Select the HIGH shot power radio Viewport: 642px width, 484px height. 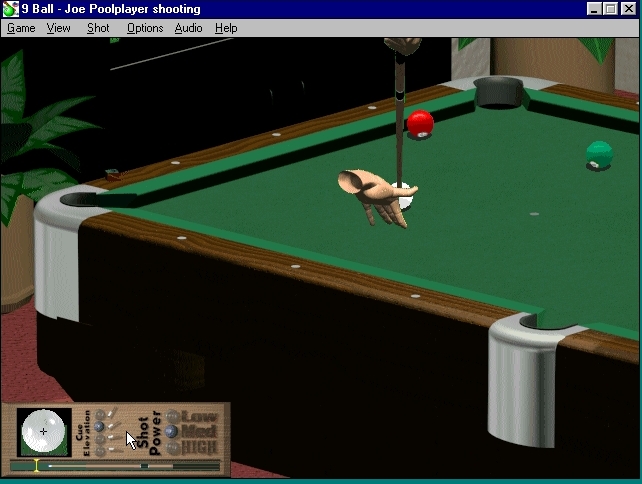click(173, 448)
